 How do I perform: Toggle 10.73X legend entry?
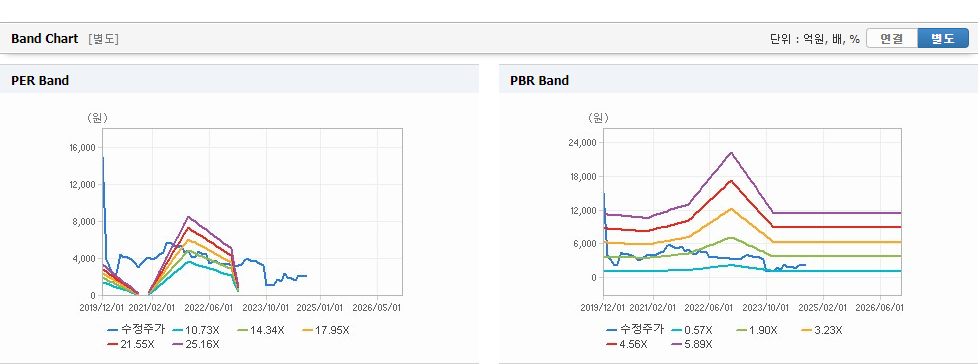194,330
